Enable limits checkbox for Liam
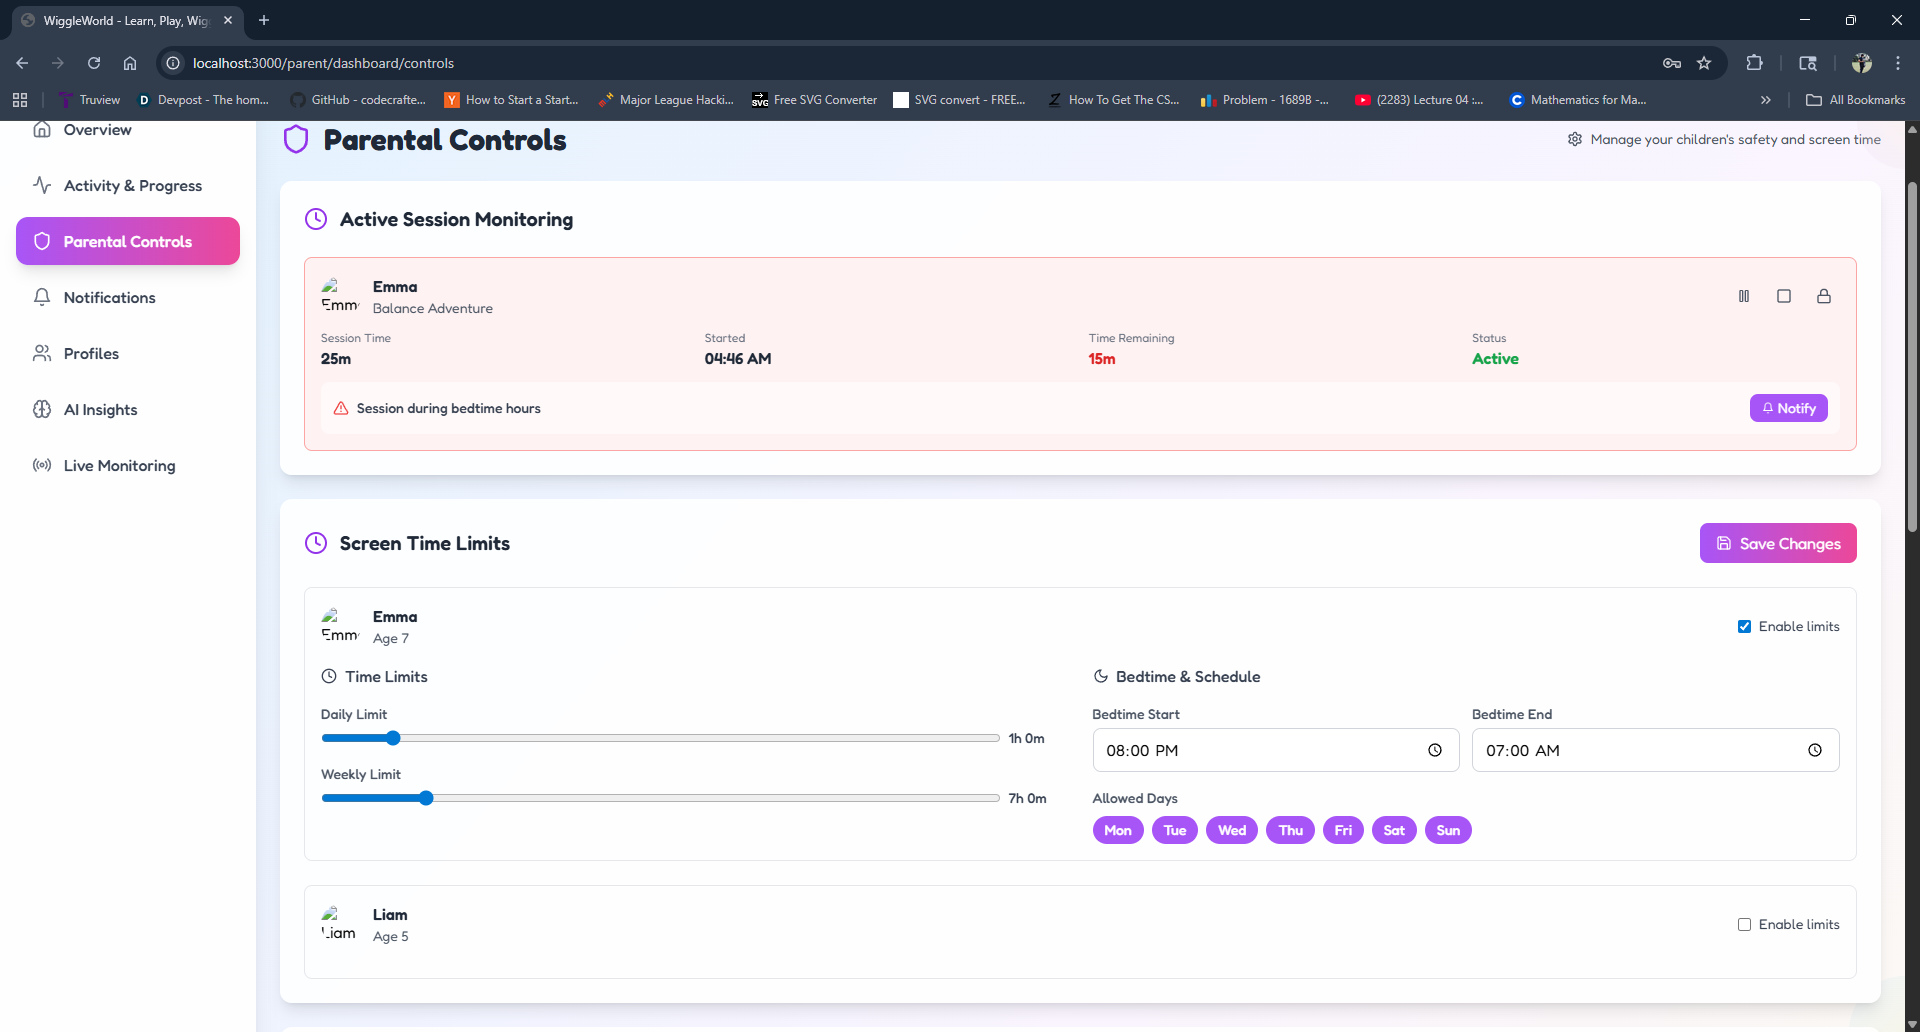This screenshot has width=1920, height=1032. click(1744, 924)
